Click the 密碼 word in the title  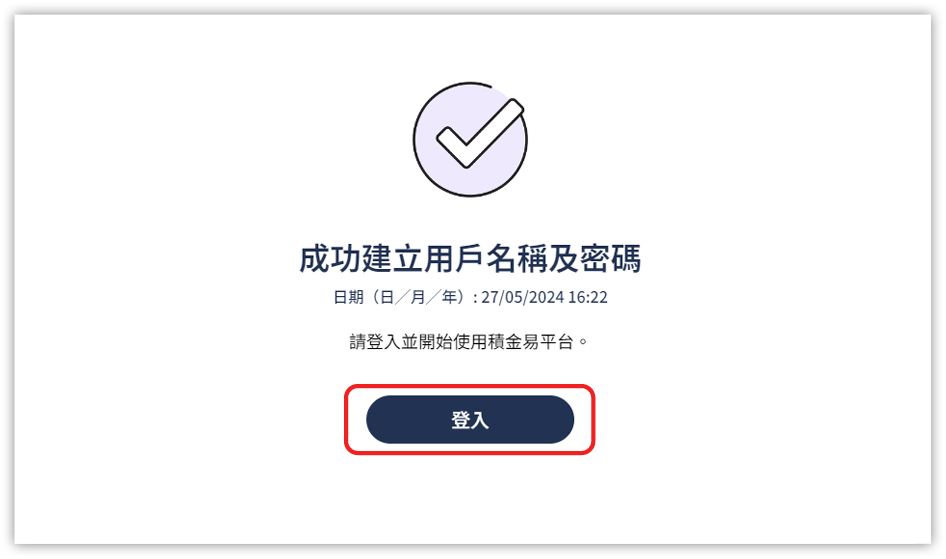point(610,259)
